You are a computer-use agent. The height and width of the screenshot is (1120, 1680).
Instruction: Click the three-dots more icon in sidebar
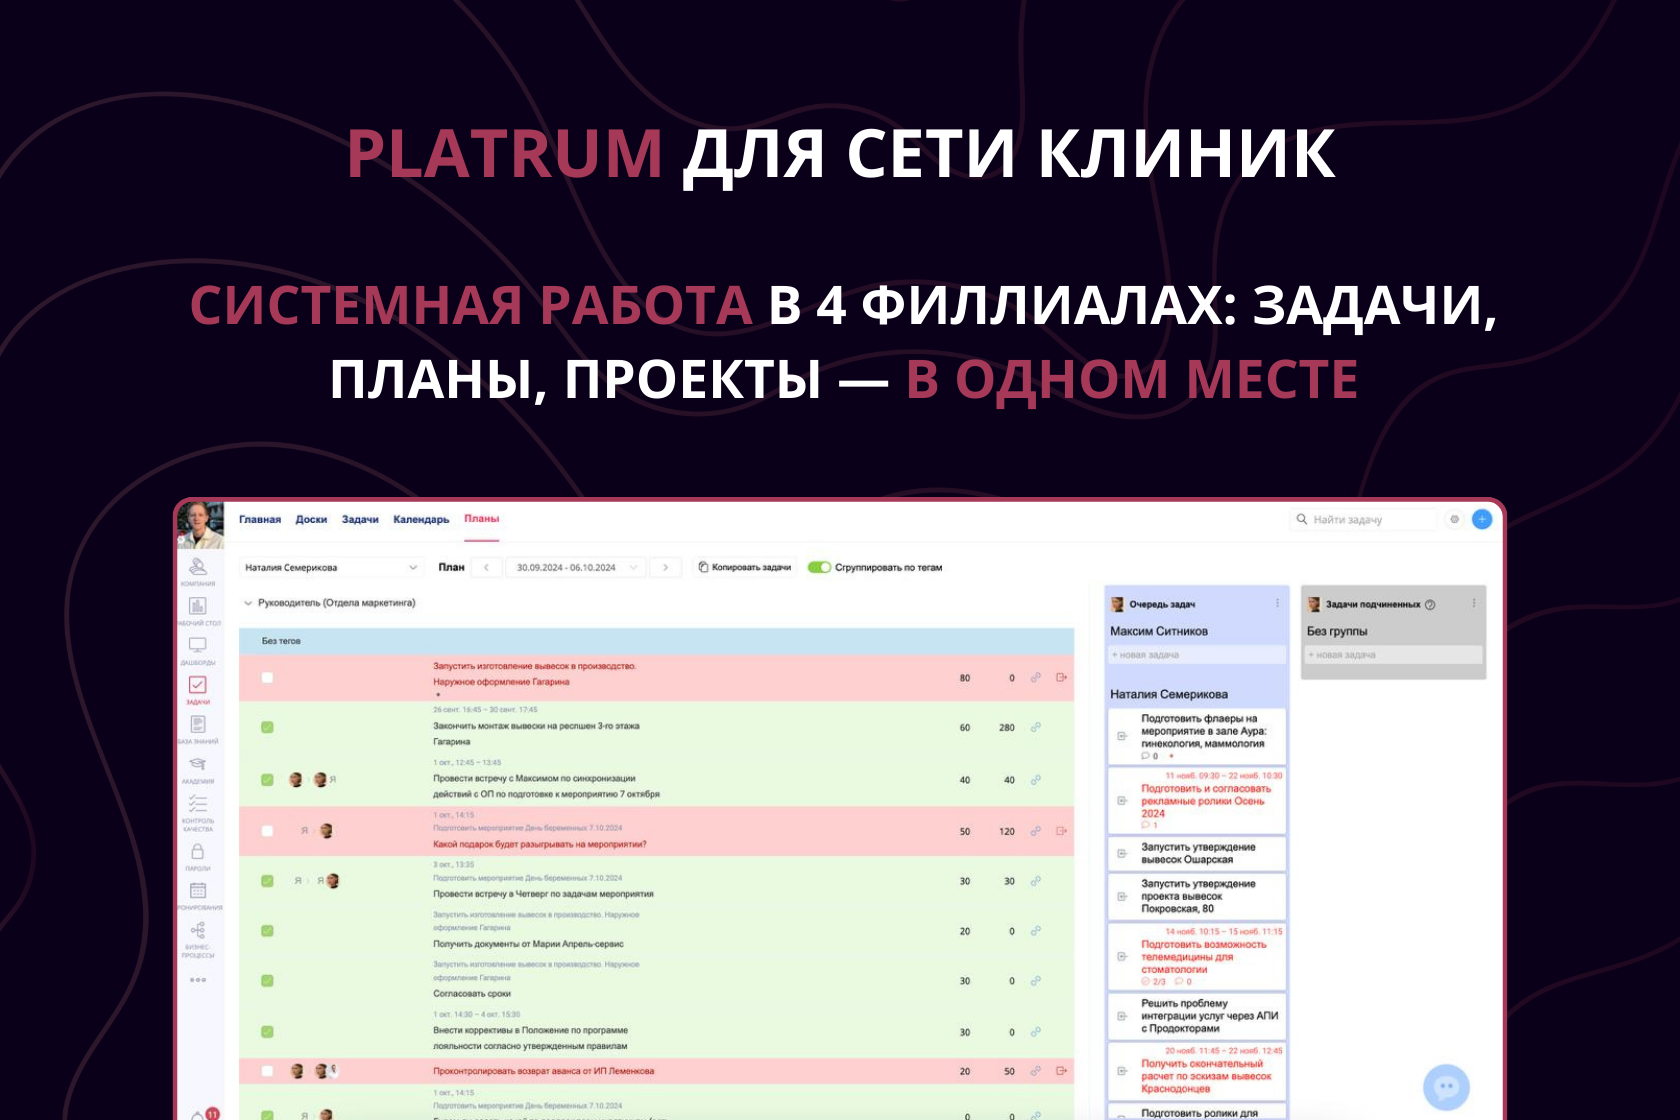pos(198,980)
